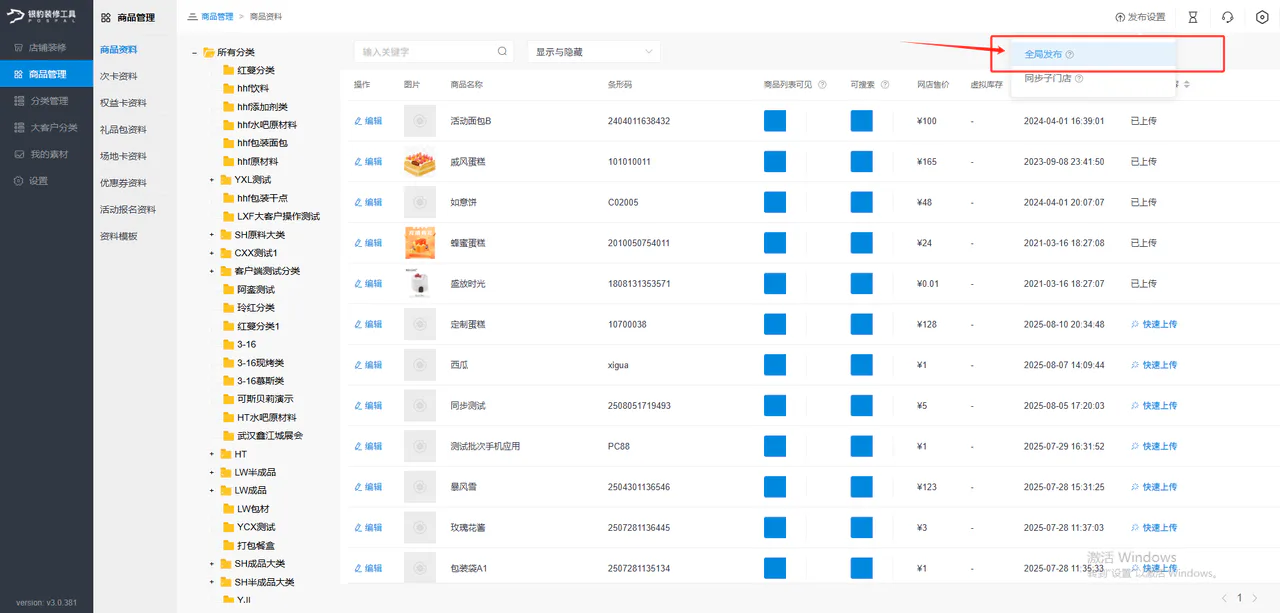Screen dimensions: 1280x613
Task: Select the 武汉鑫江城展会 folder
Action: click(x=263, y=436)
